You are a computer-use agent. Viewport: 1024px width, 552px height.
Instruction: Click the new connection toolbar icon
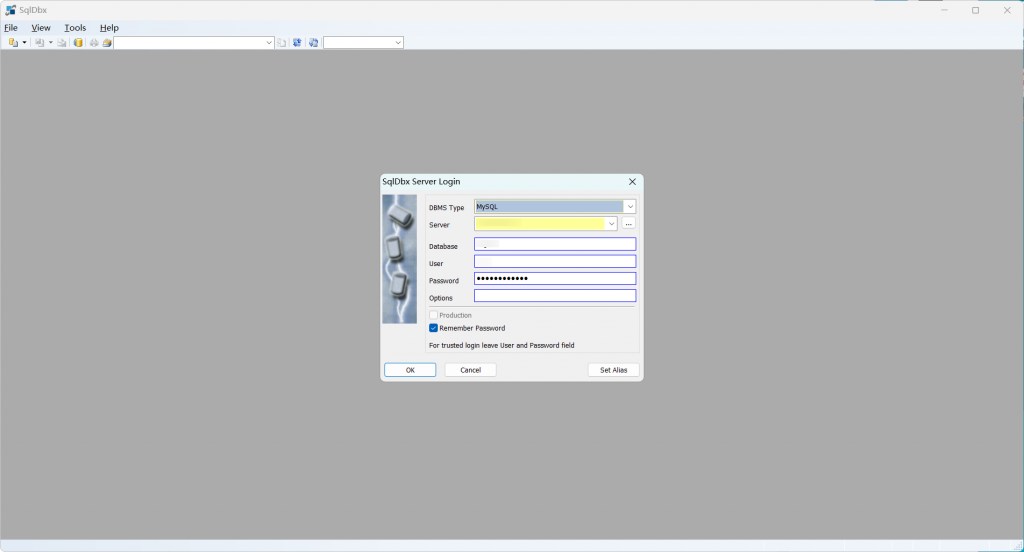(x=13, y=42)
